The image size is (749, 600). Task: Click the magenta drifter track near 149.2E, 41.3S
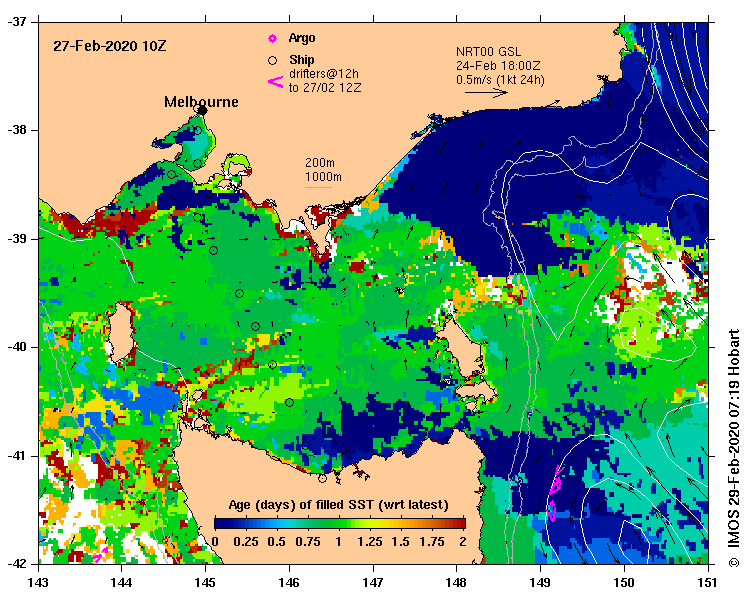tap(554, 492)
